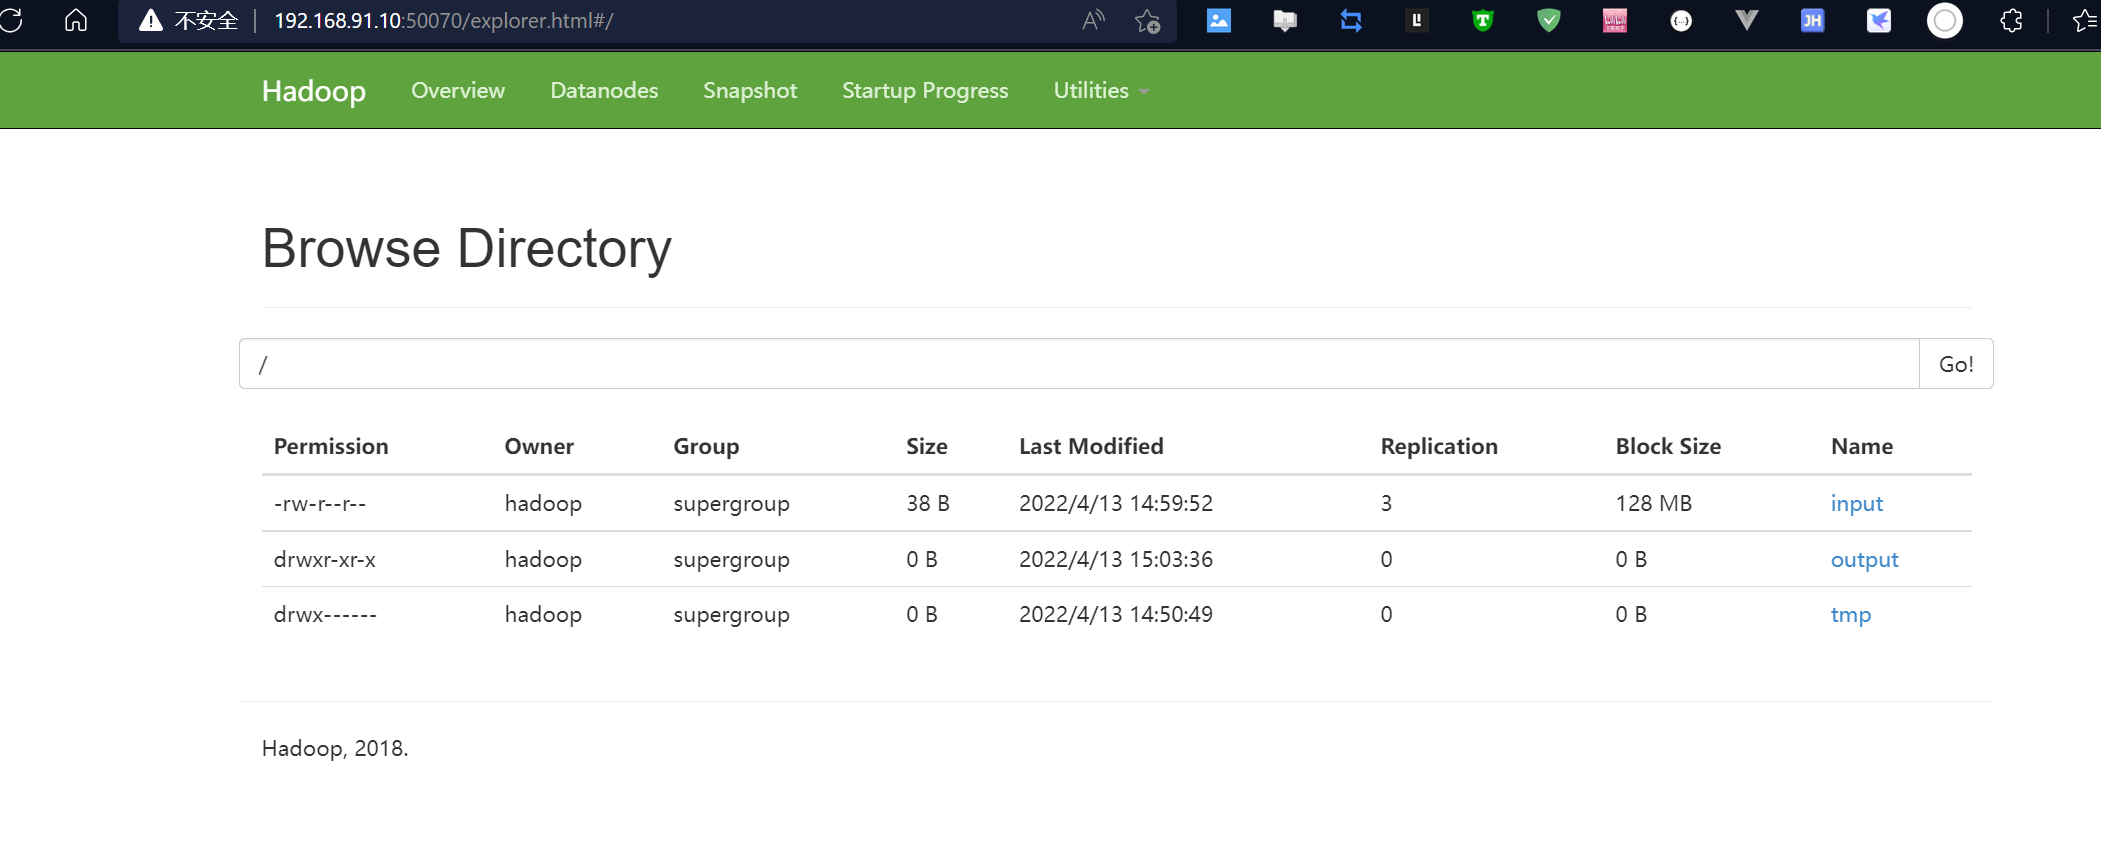Click the blue image extension icon
This screenshot has width=2101, height=853.
pos(1218,20)
